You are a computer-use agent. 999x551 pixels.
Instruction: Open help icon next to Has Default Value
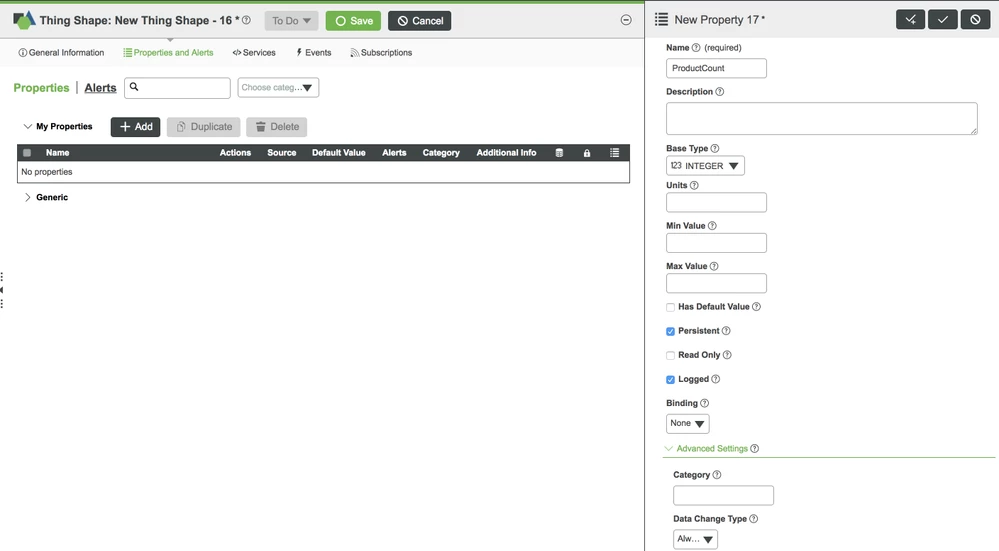pos(756,306)
